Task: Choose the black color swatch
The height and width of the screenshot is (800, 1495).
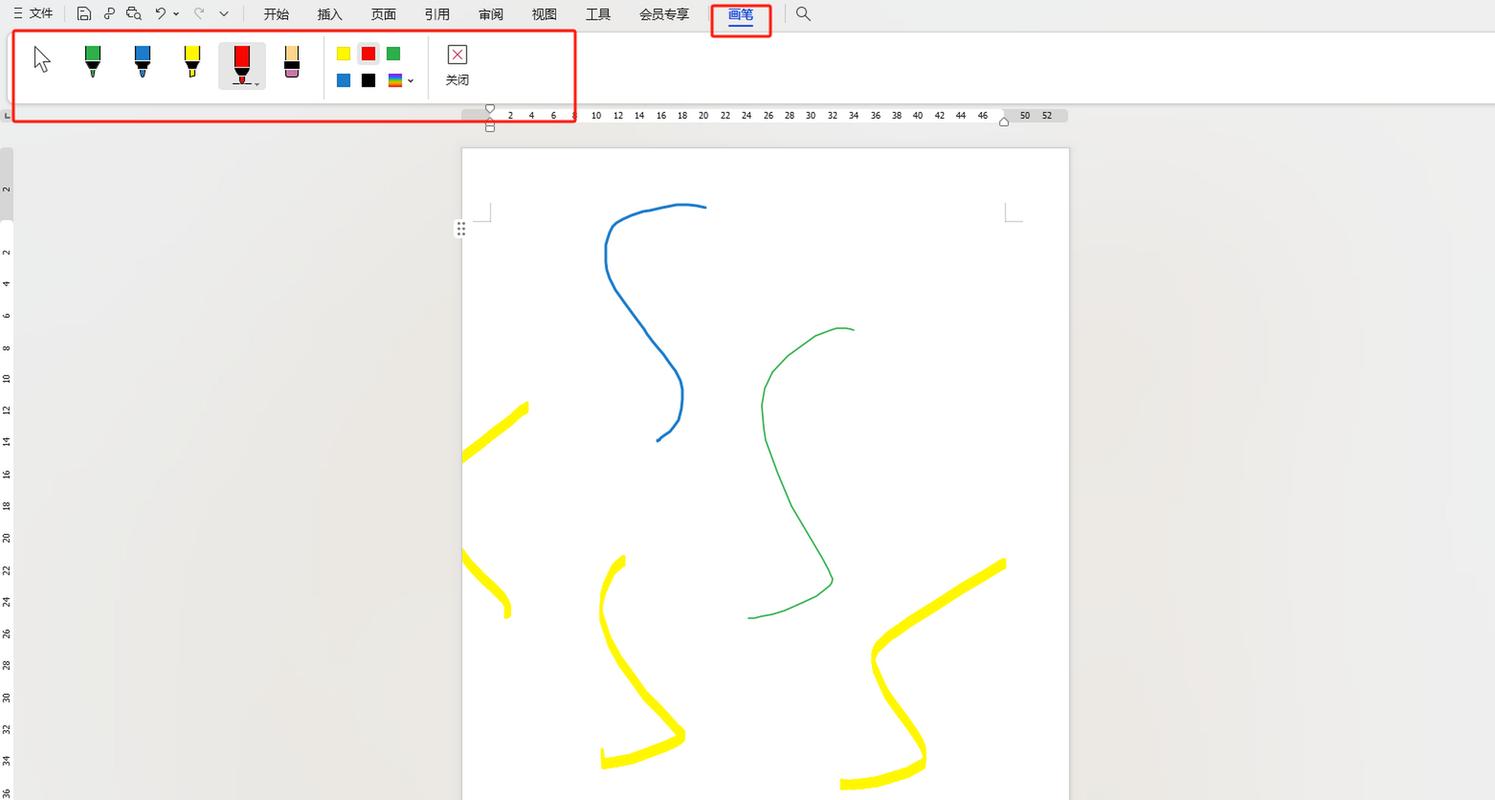Action: (x=369, y=80)
